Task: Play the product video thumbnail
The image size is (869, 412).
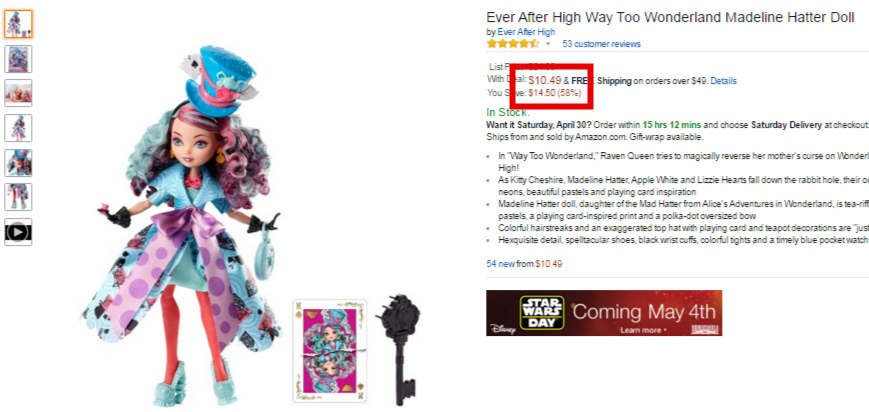Action: pos(18,232)
